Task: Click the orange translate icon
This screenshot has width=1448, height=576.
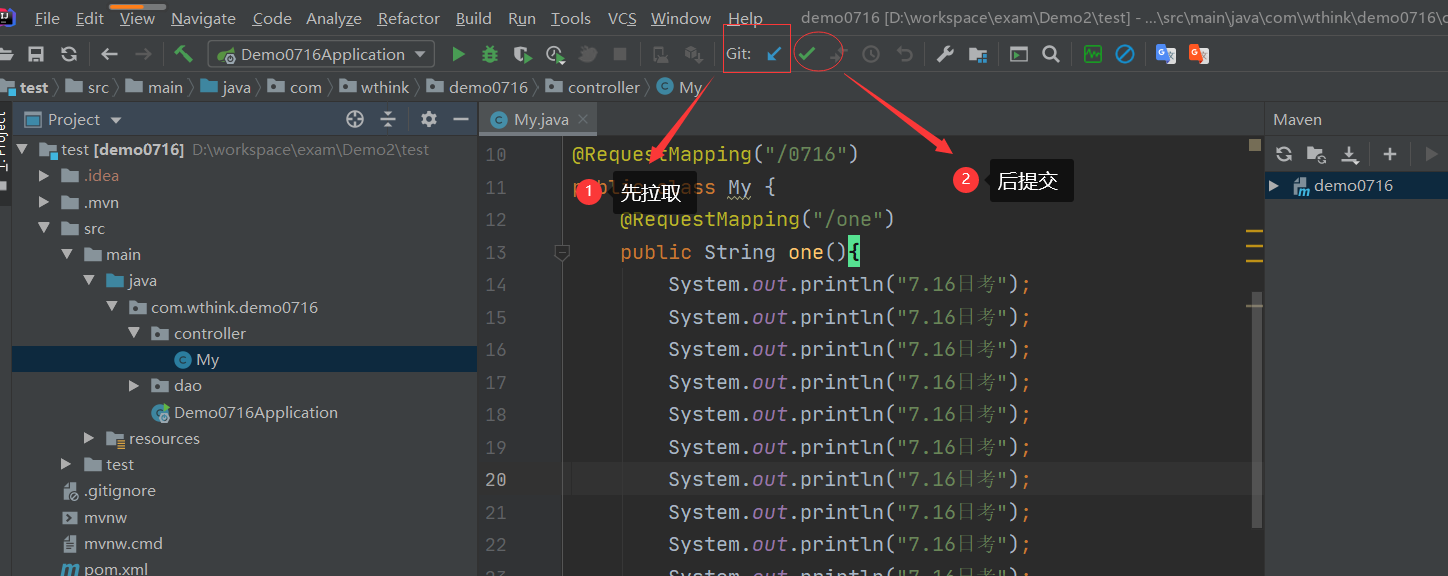Action: tap(1199, 54)
